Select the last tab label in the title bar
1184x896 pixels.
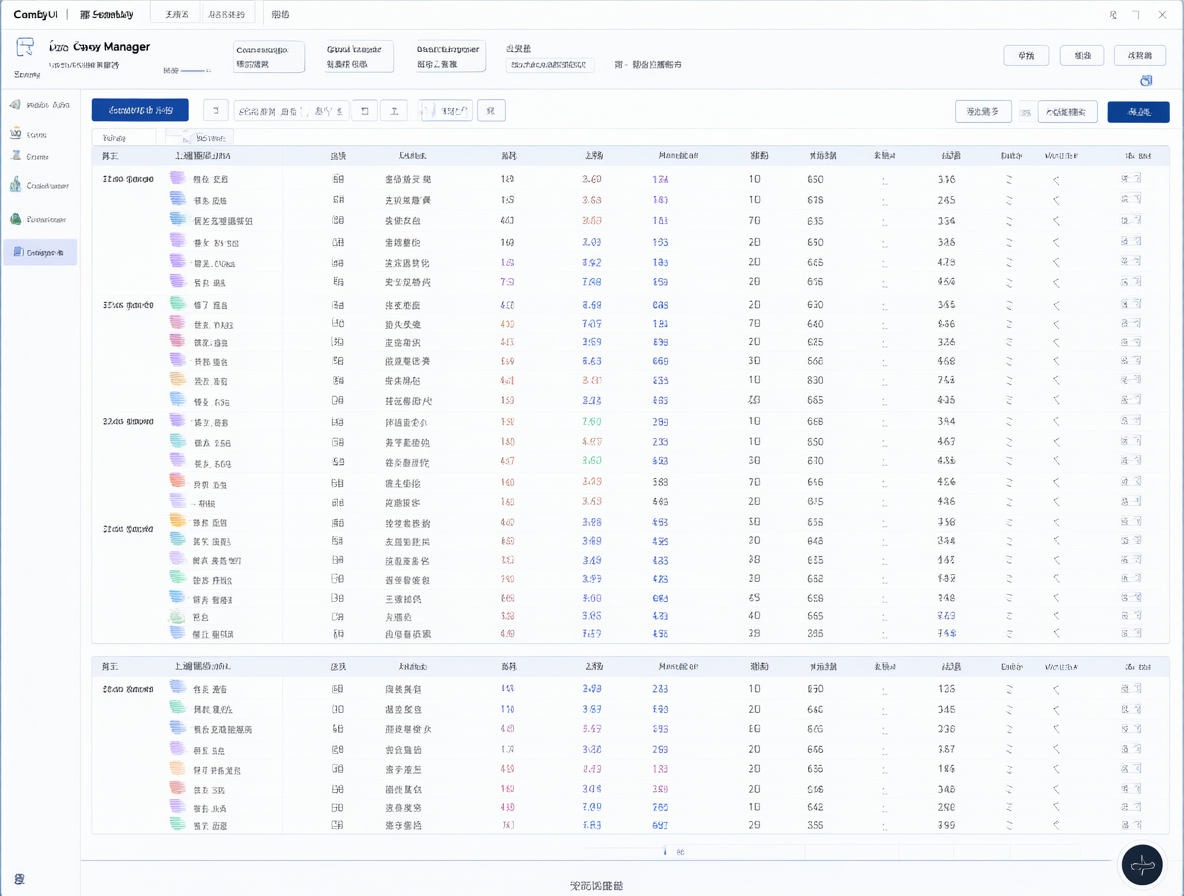280,14
